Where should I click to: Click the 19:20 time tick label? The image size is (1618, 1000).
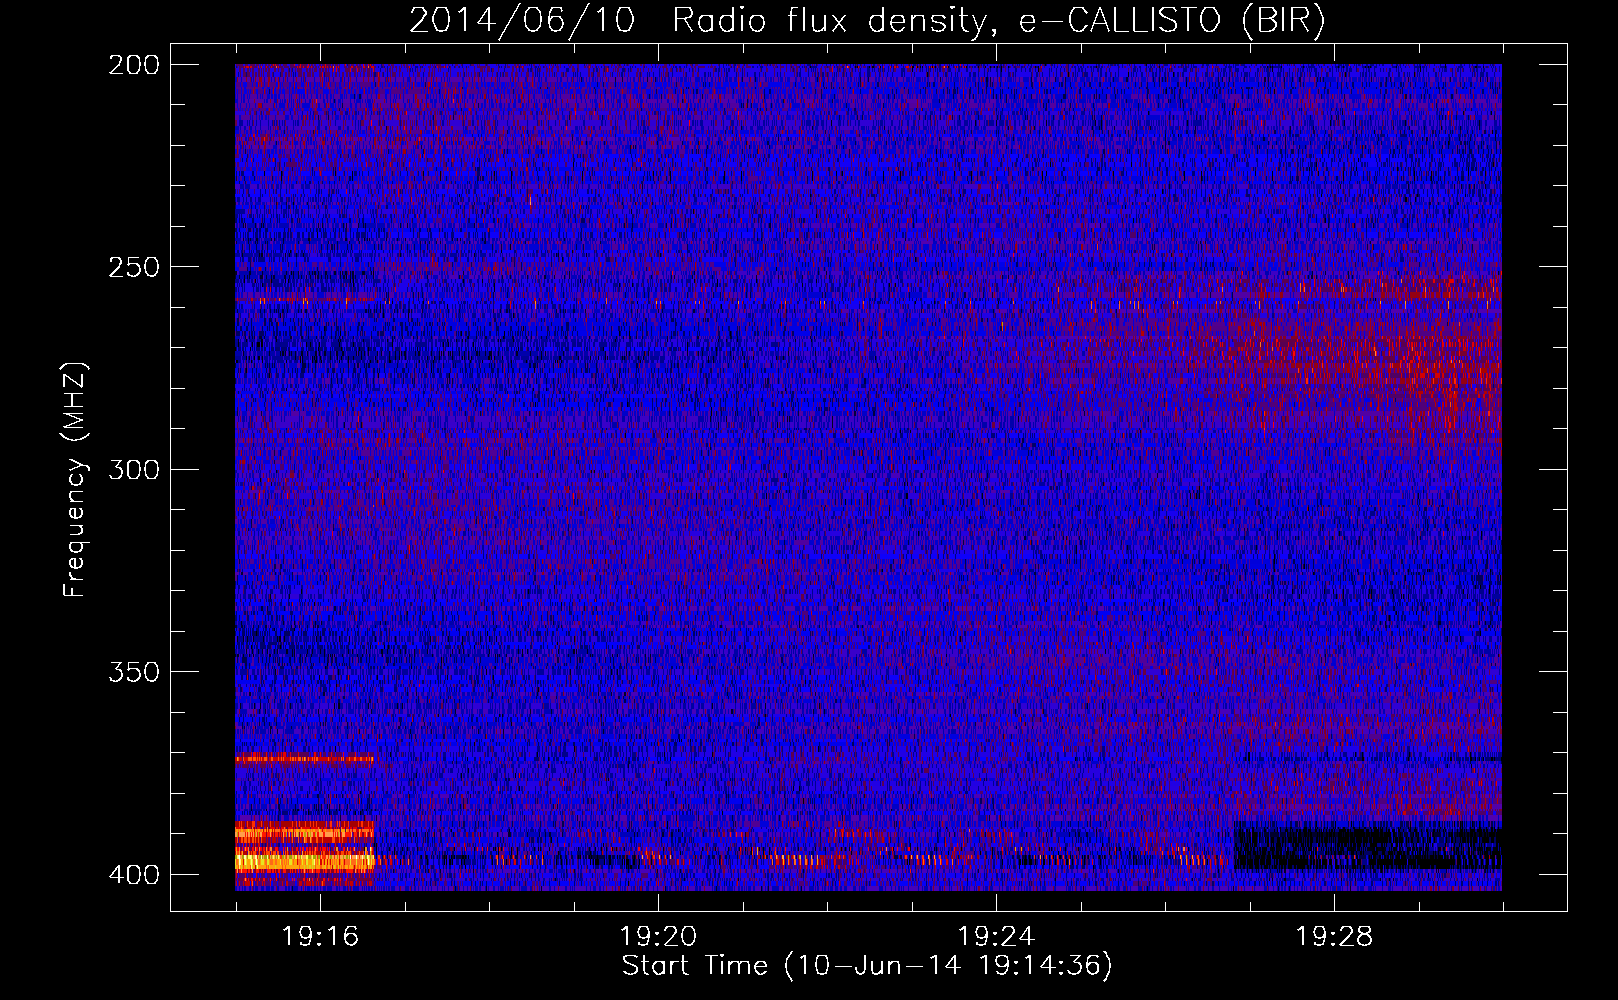pos(658,937)
